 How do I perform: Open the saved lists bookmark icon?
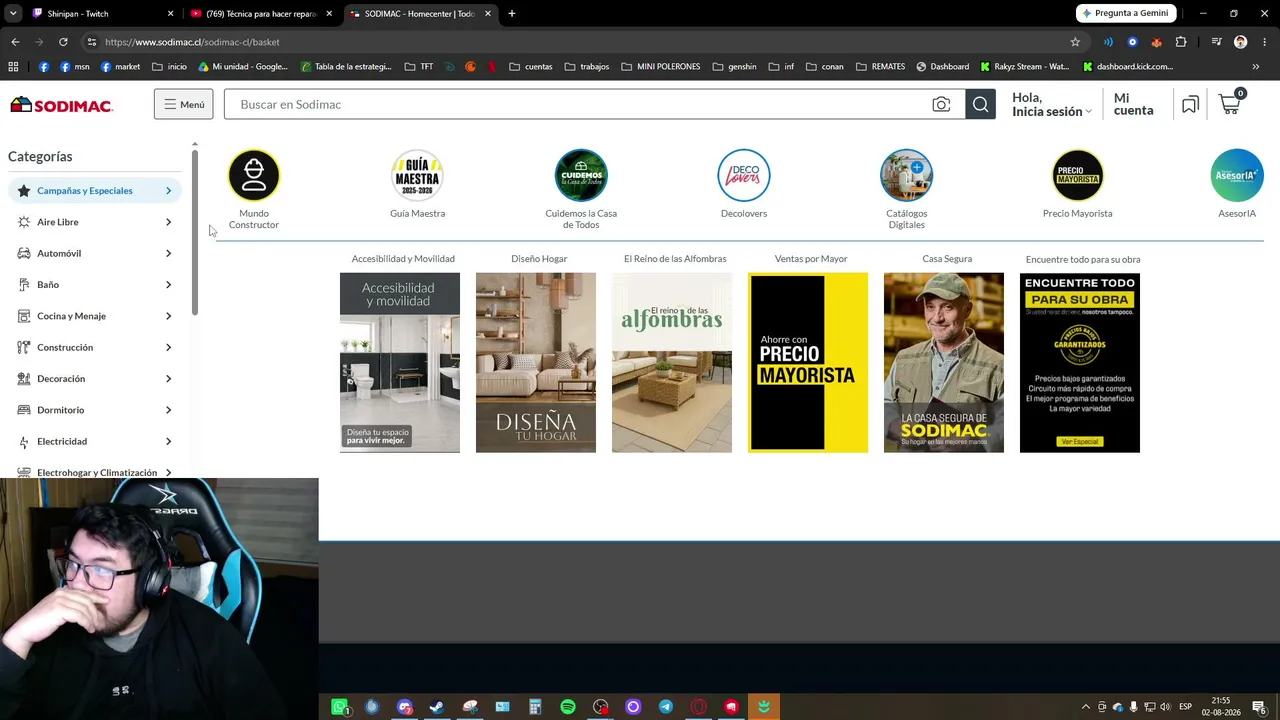[x=1190, y=104]
